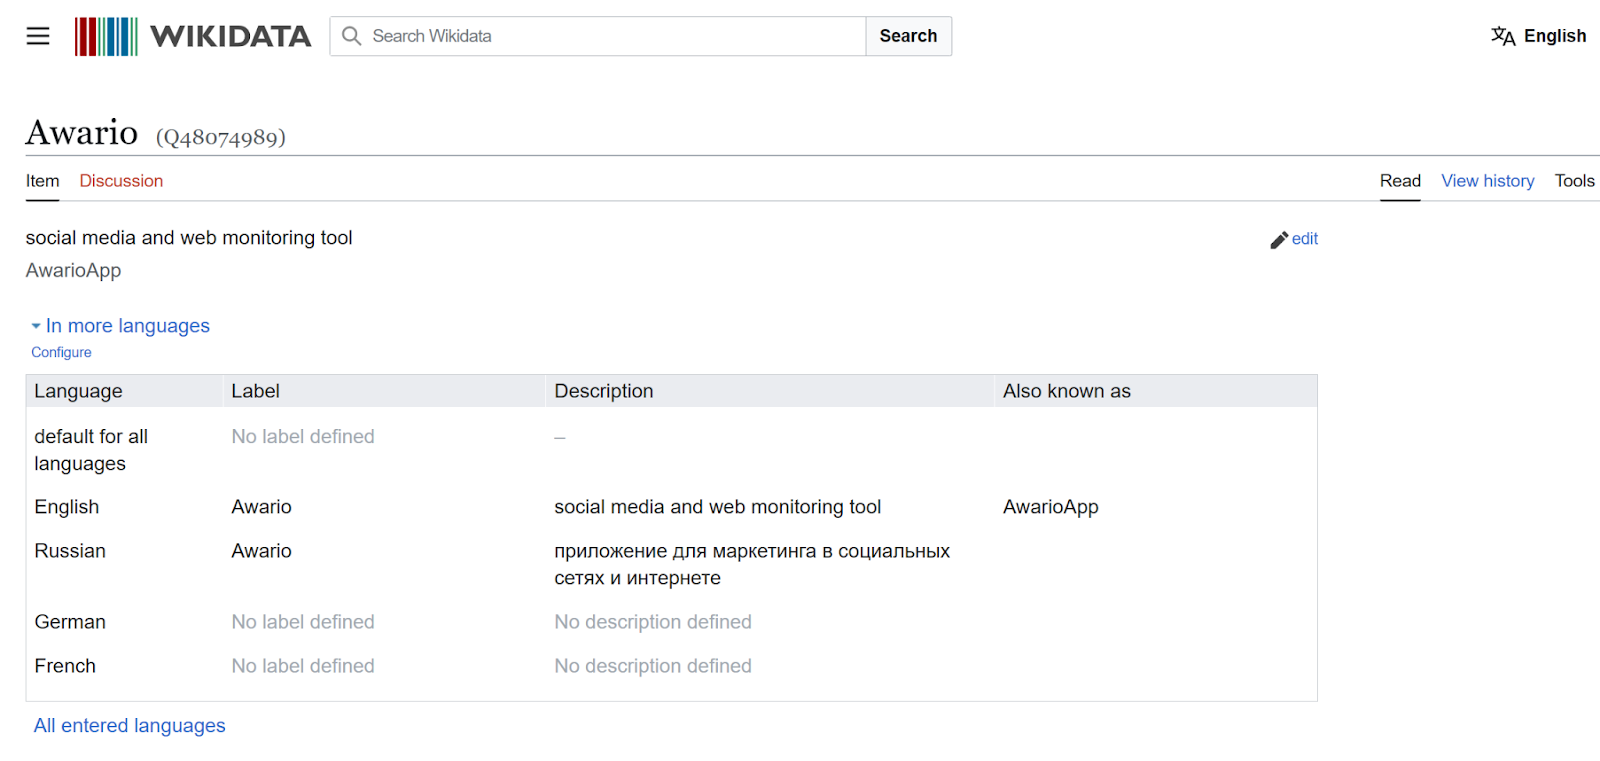Open the View history tab

(1487, 181)
